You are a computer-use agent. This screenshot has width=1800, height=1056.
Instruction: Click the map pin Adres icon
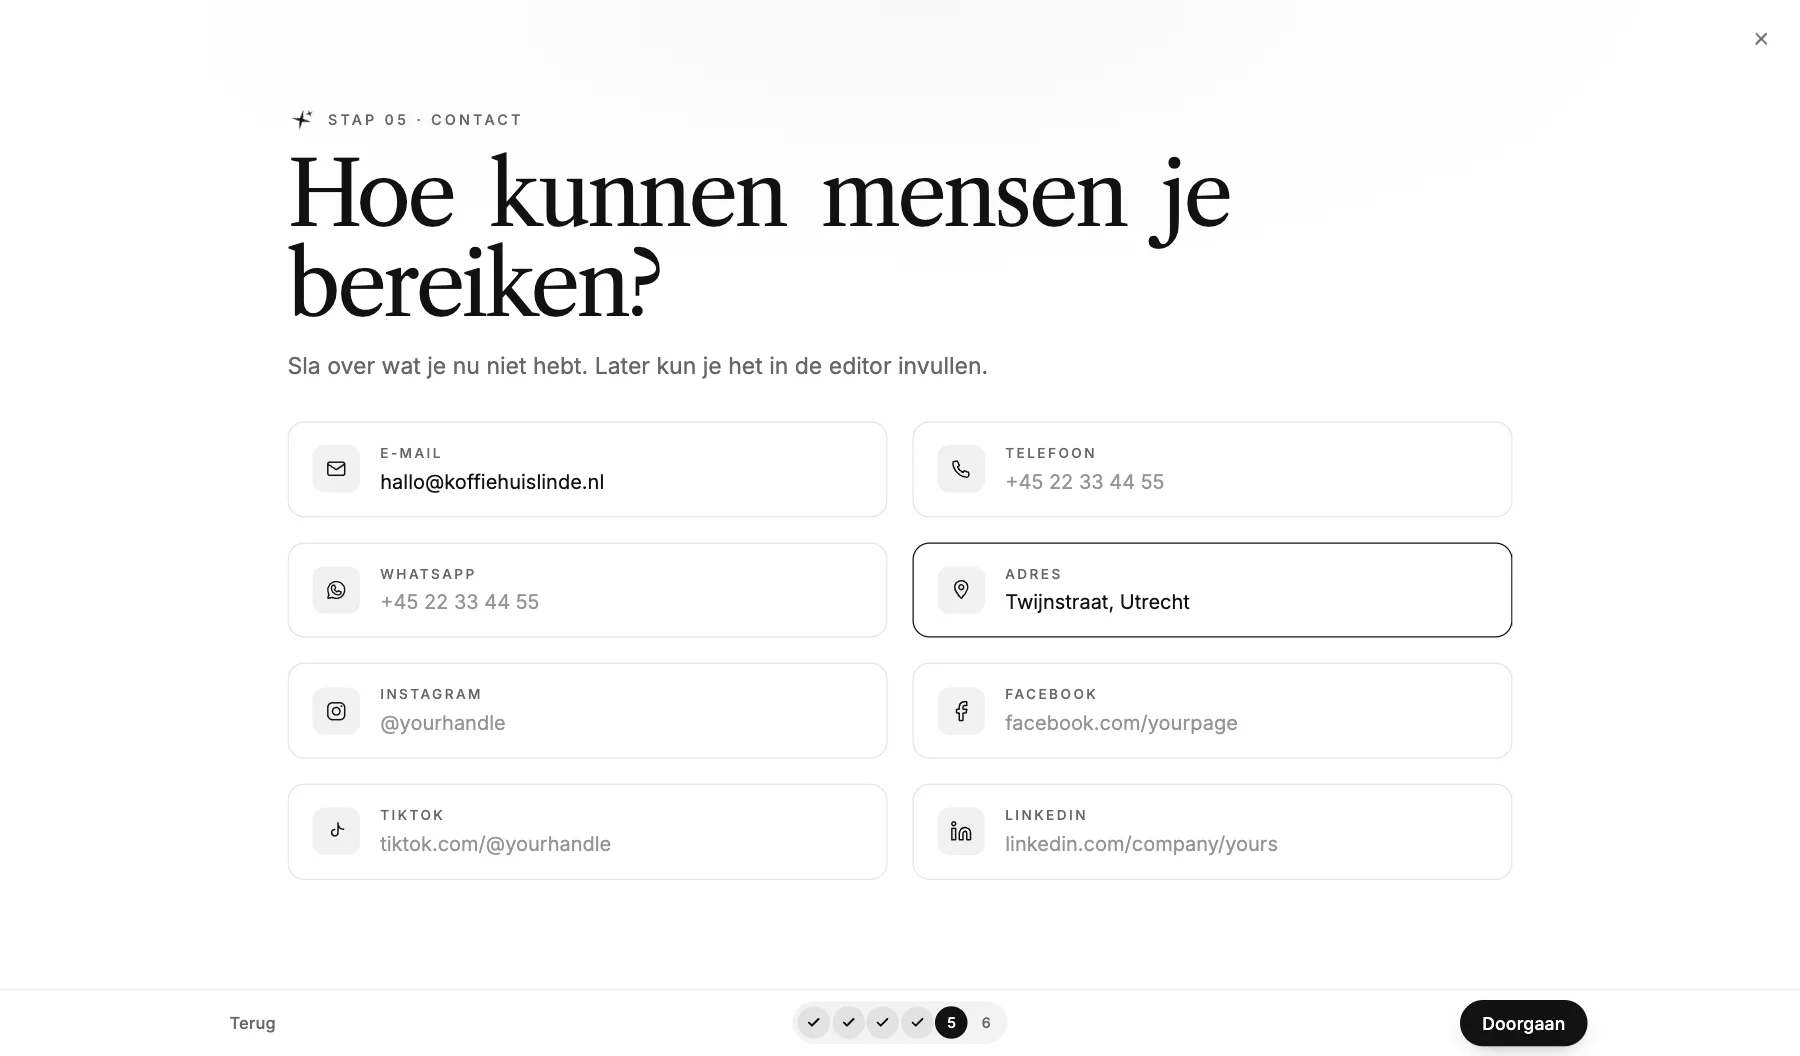coord(961,590)
